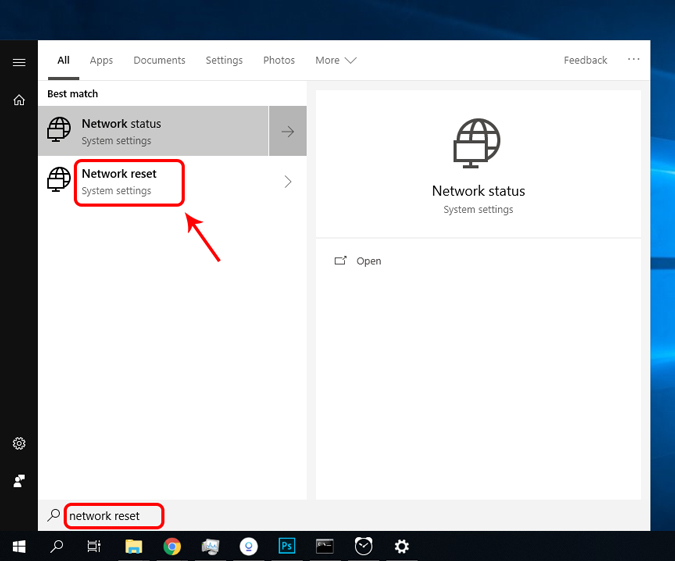Open Settings gear on the taskbar
Screen dimensions: 675x561
pos(402,546)
